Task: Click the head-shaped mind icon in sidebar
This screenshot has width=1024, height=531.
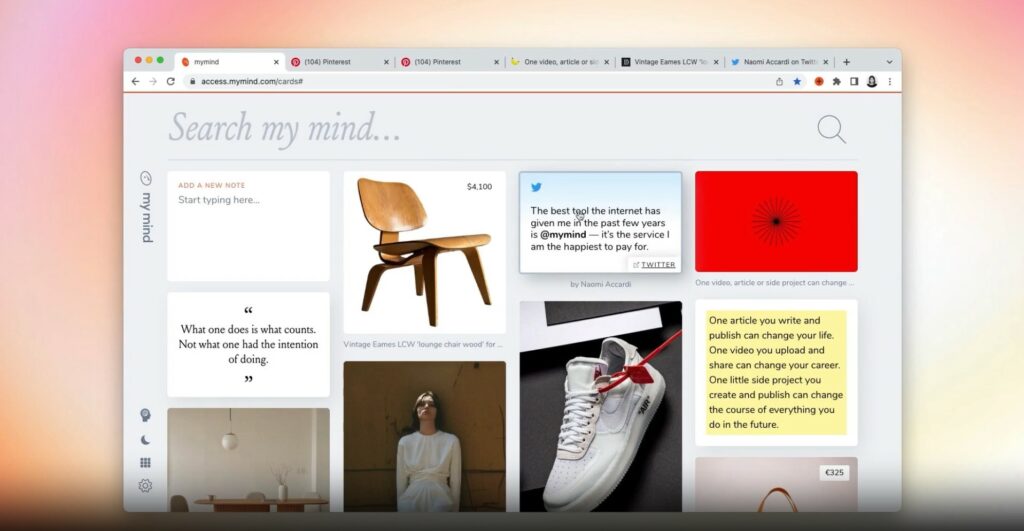Action: click(x=146, y=415)
